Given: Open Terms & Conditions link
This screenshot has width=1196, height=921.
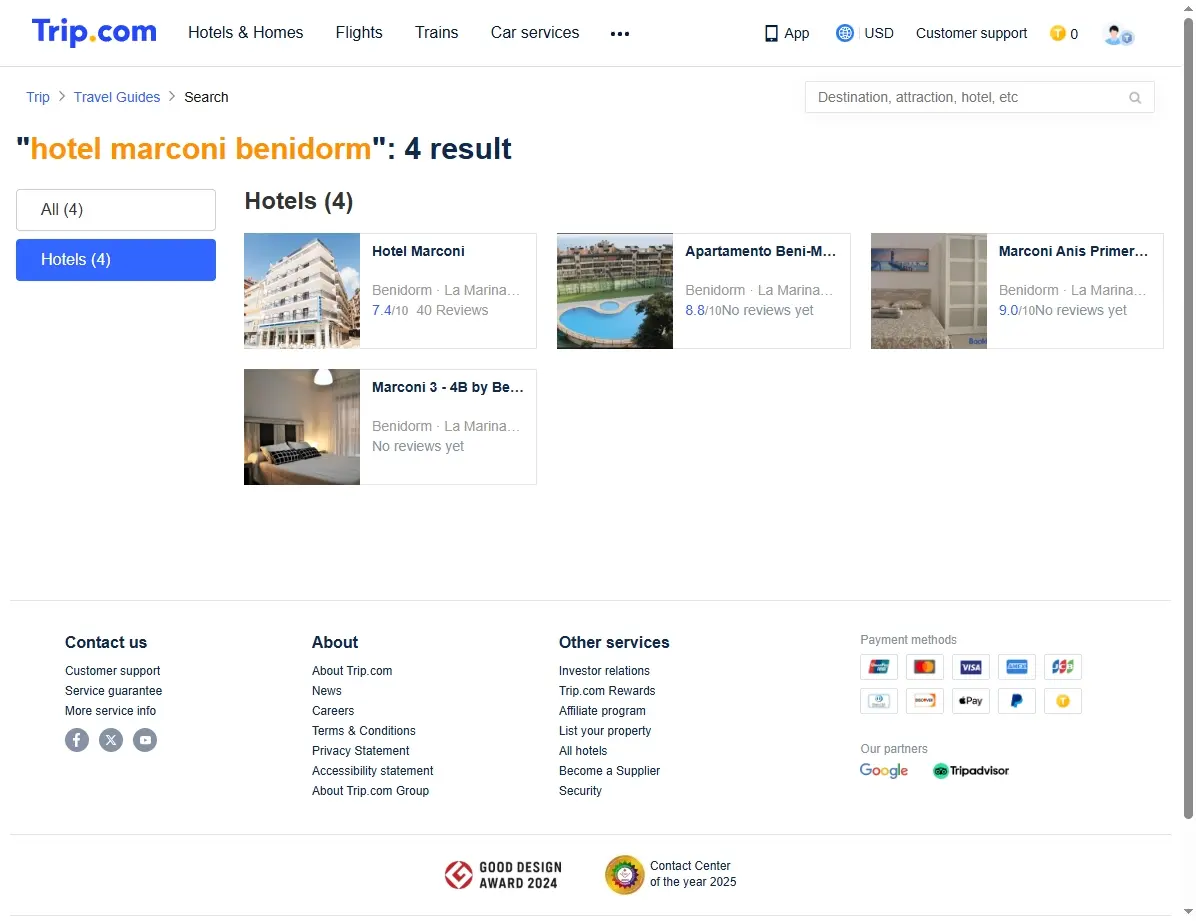Looking at the screenshot, I should click(364, 731).
